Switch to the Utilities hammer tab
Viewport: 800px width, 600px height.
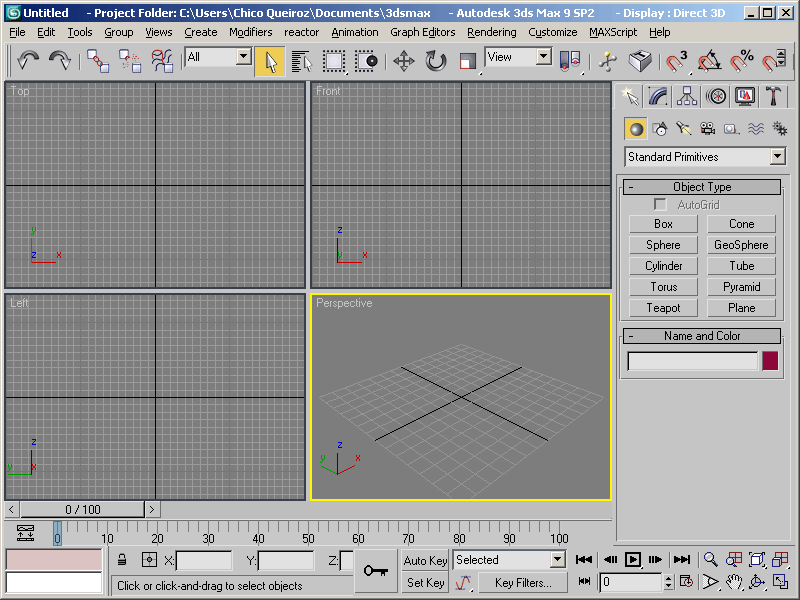tap(773, 96)
